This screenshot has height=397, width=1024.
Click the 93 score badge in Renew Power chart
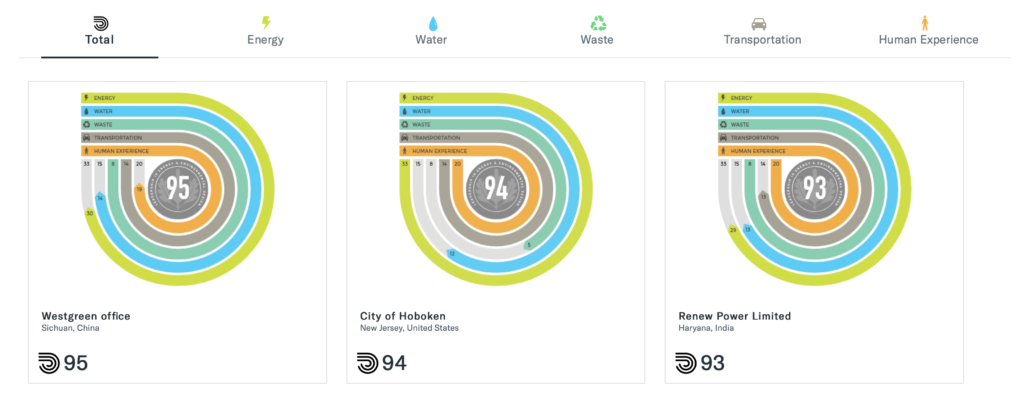pos(815,188)
